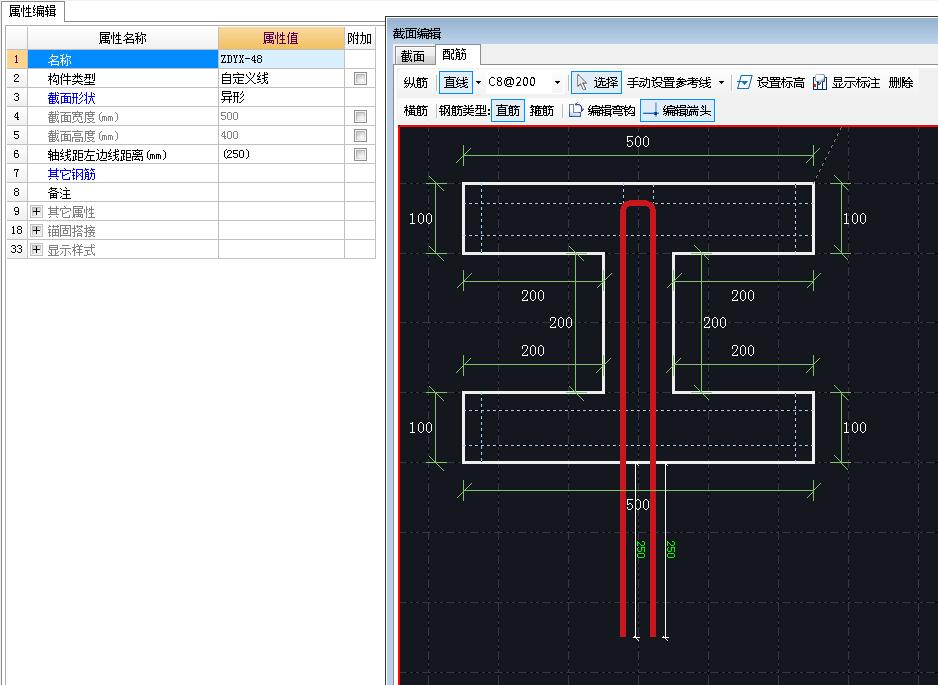Click the top 500 dimension label
The height and width of the screenshot is (685, 938).
[638, 141]
